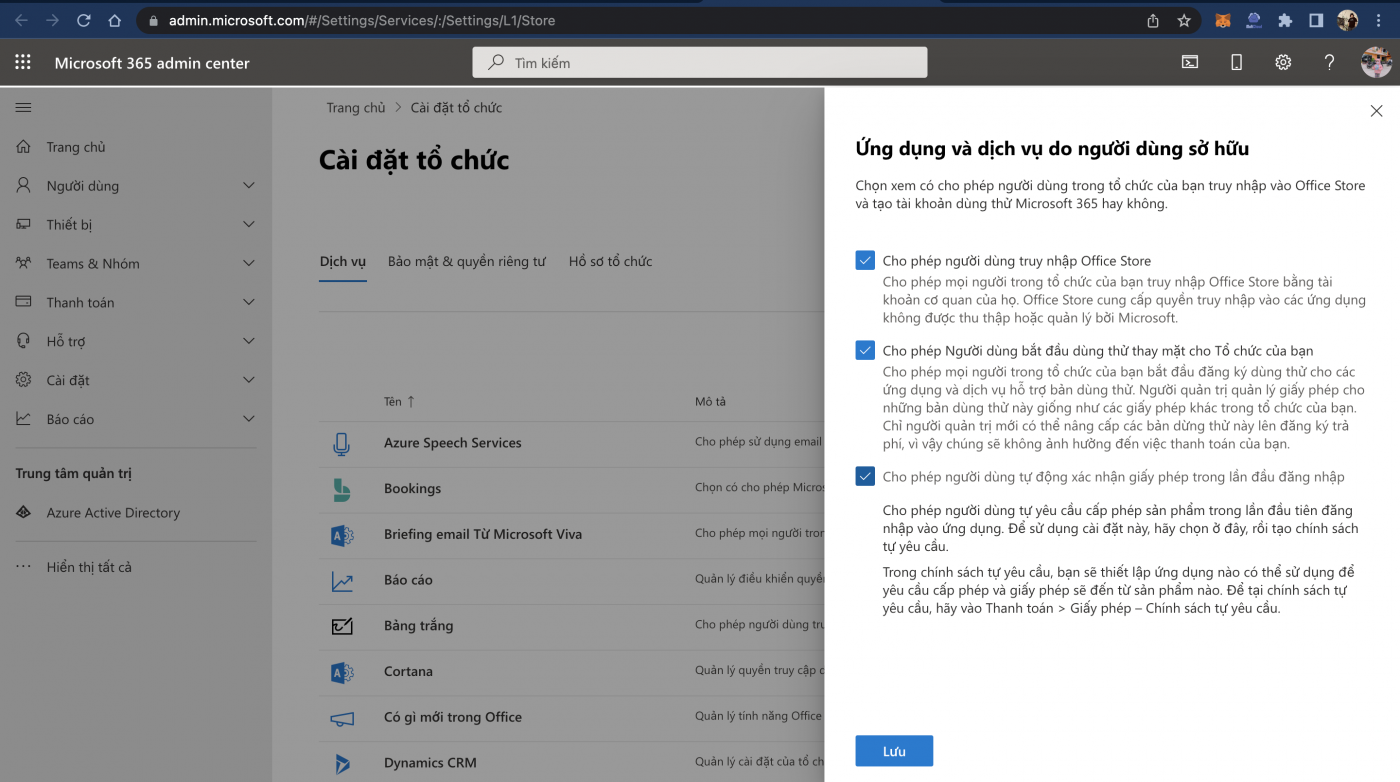This screenshot has width=1400, height=782.
Task: Sort by the Tên column header
Action: [399, 402]
